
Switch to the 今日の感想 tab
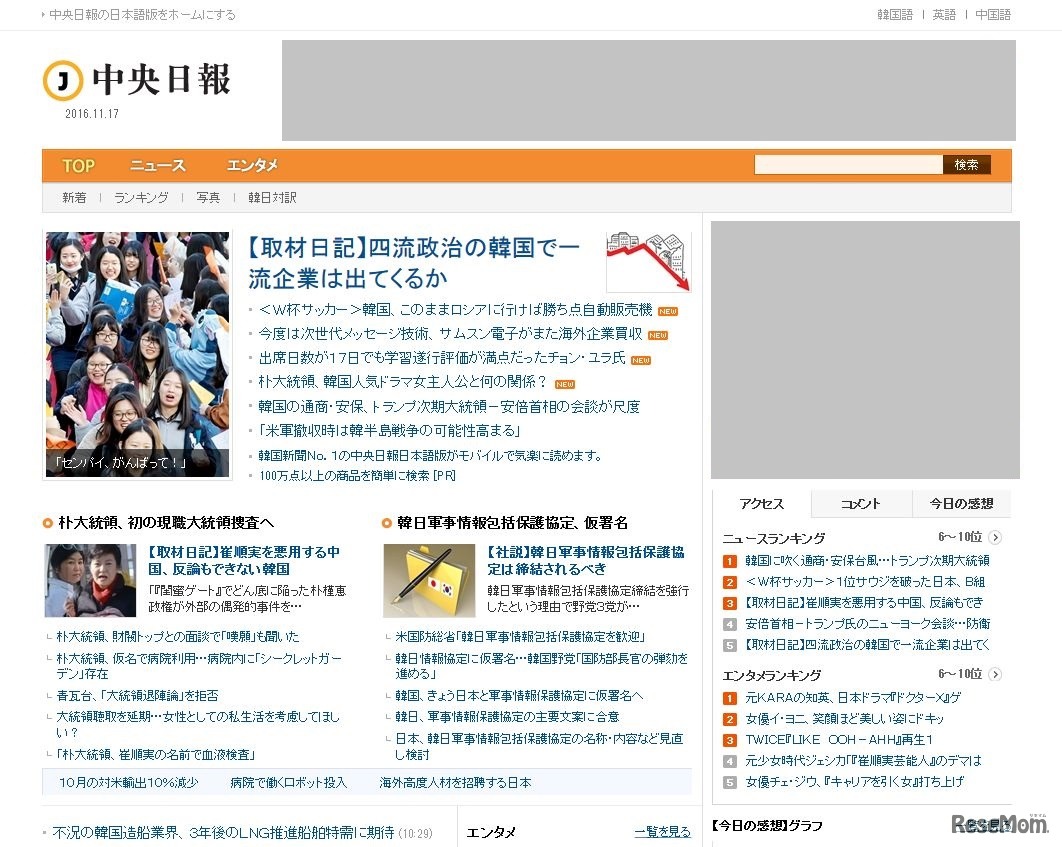961,504
